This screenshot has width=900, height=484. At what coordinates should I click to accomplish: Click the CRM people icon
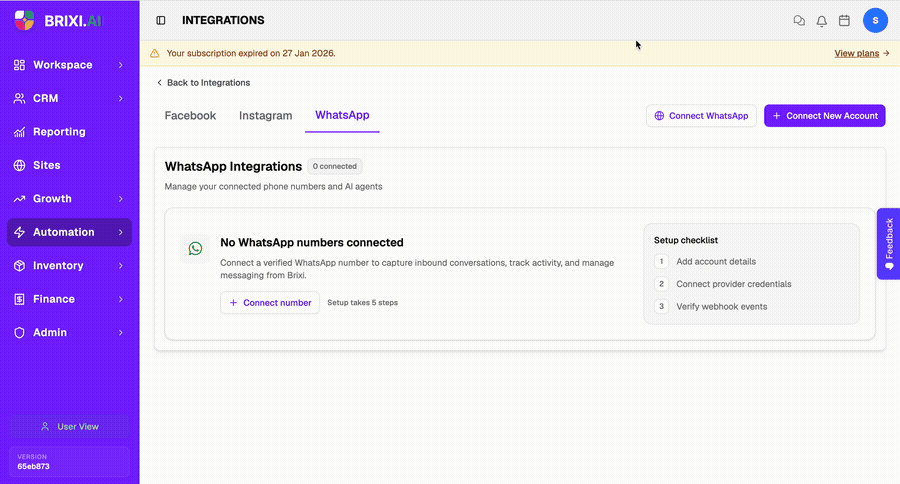click(20, 98)
